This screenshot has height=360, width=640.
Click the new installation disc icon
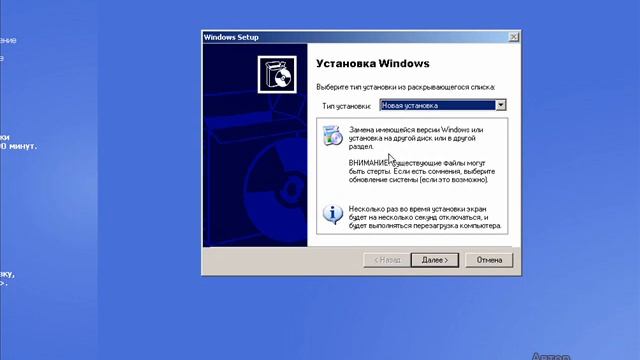[333, 136]
